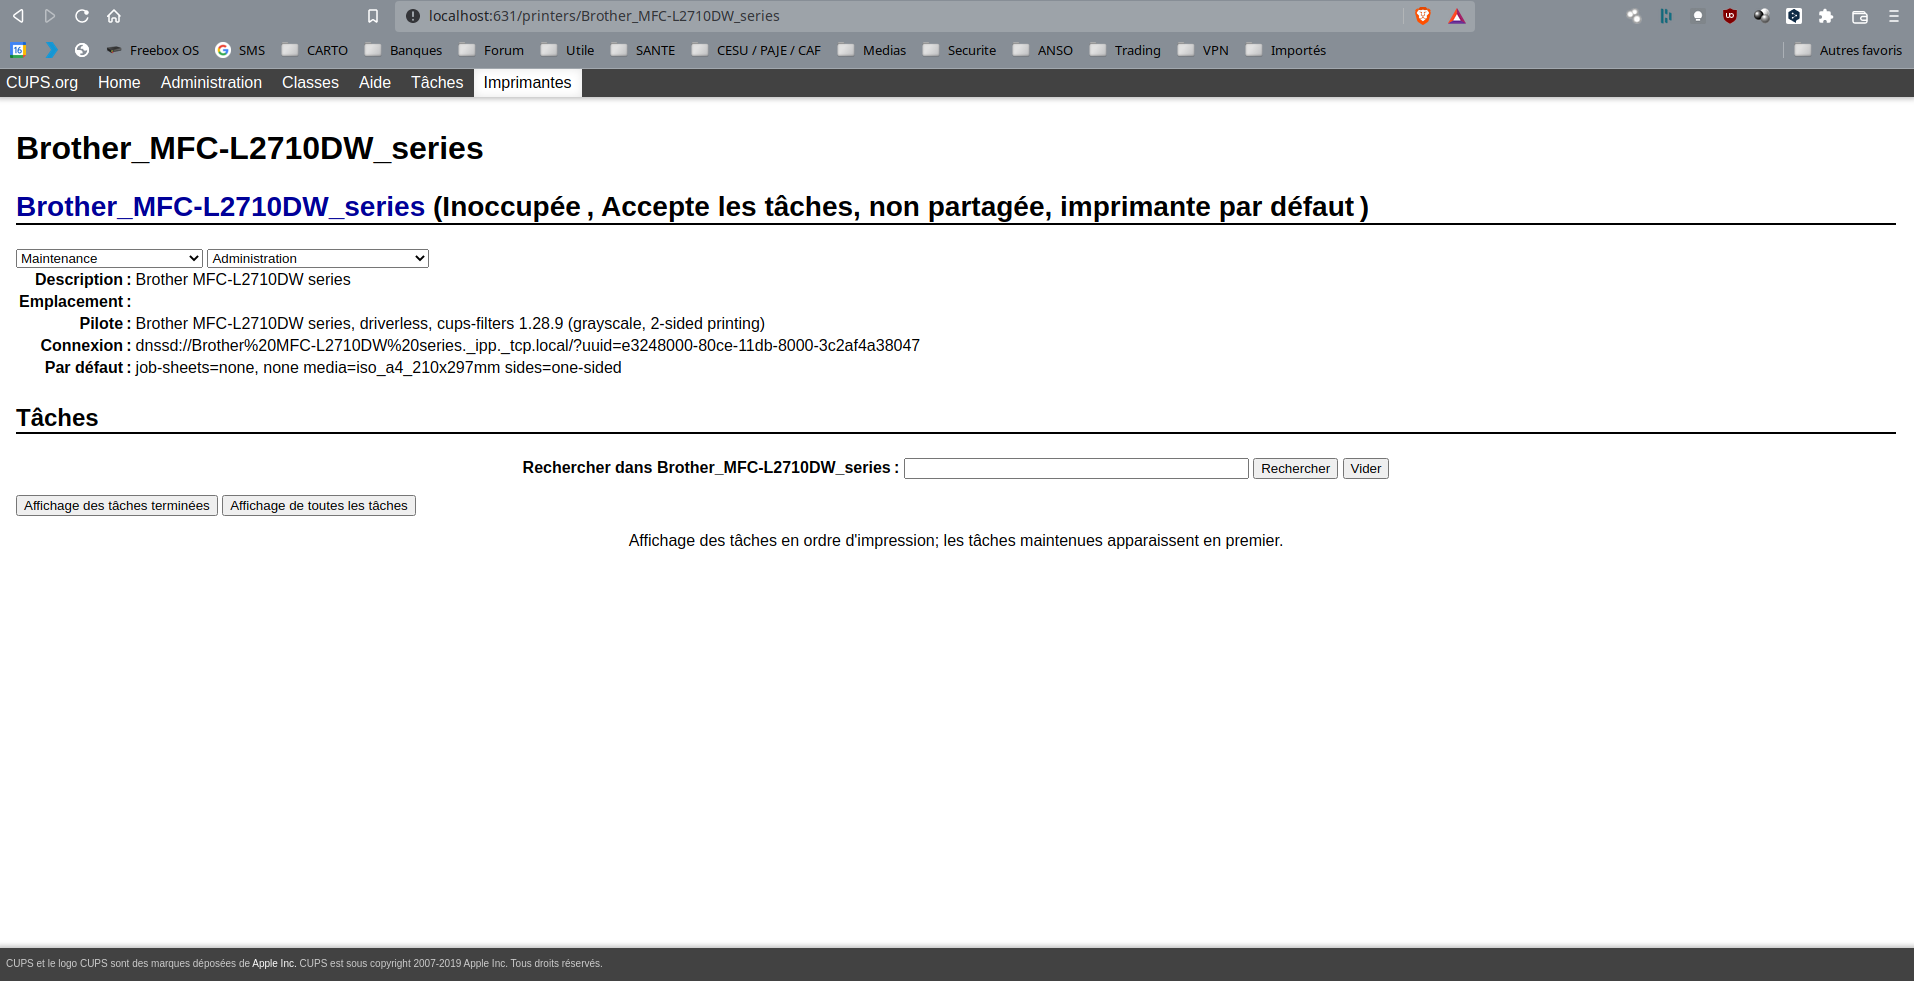Click Affichage de toutes les tâches button
The width and height of the screenshot is (1914, 981).
tap(319, 505)
